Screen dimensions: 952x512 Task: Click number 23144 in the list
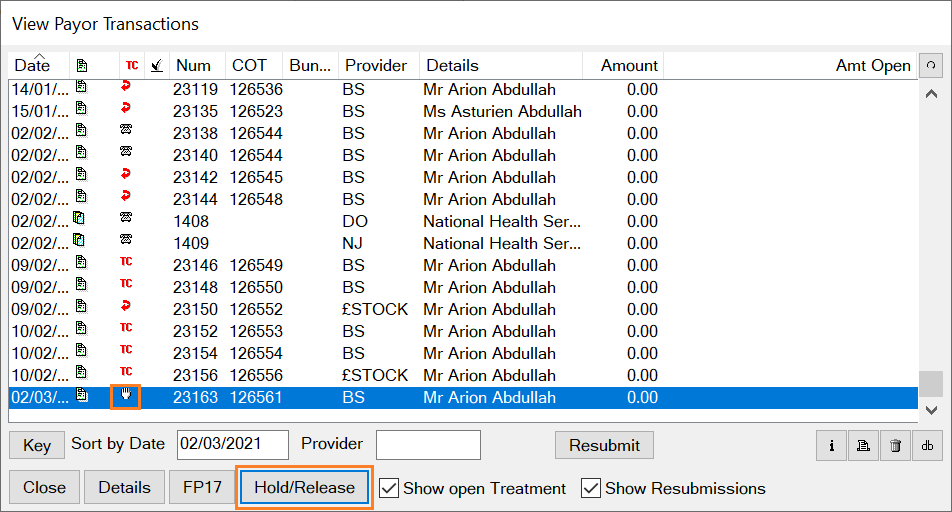pyautogui.click(x=195, y=199)
